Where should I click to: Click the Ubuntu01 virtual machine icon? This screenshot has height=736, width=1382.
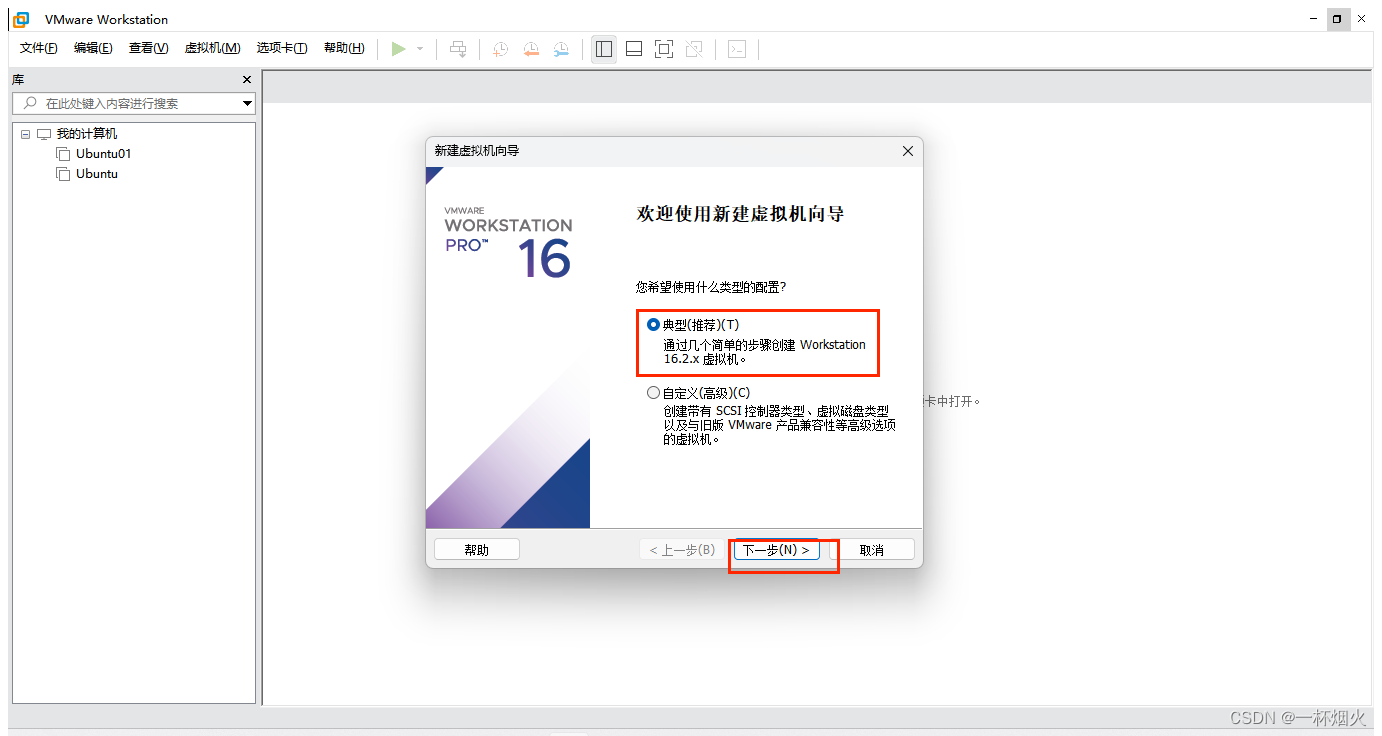pos(64,154)
